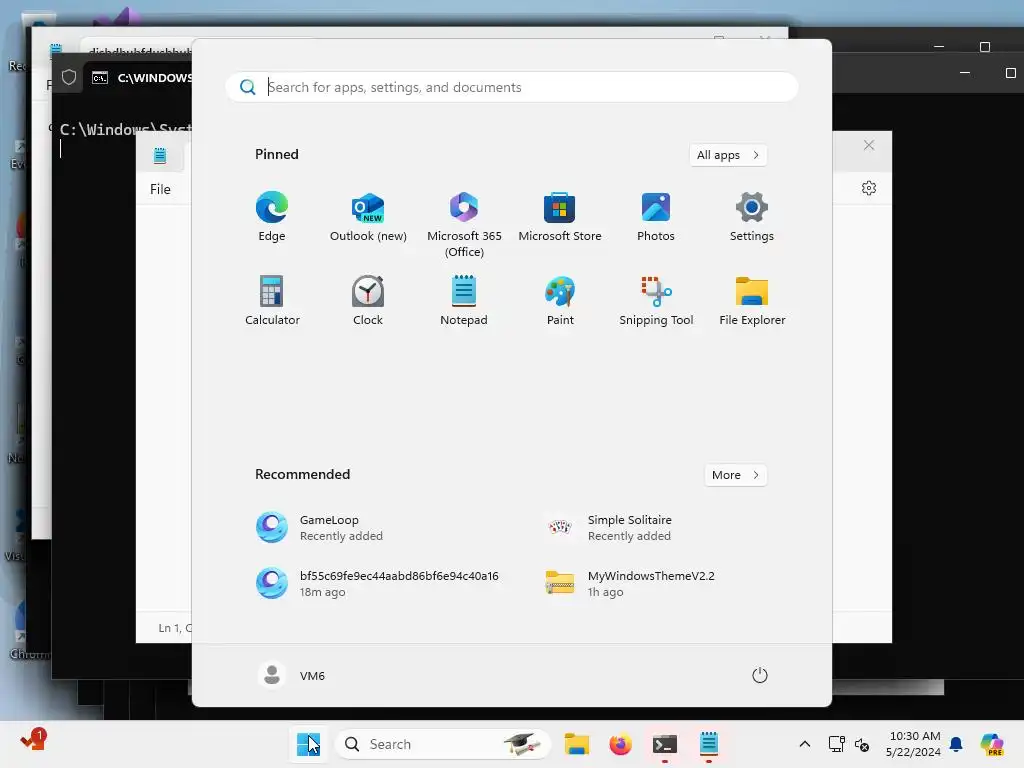Switch to Notepad on the taskbar
This screenshot has width=1024, height=768.
(x=709, y=744)
